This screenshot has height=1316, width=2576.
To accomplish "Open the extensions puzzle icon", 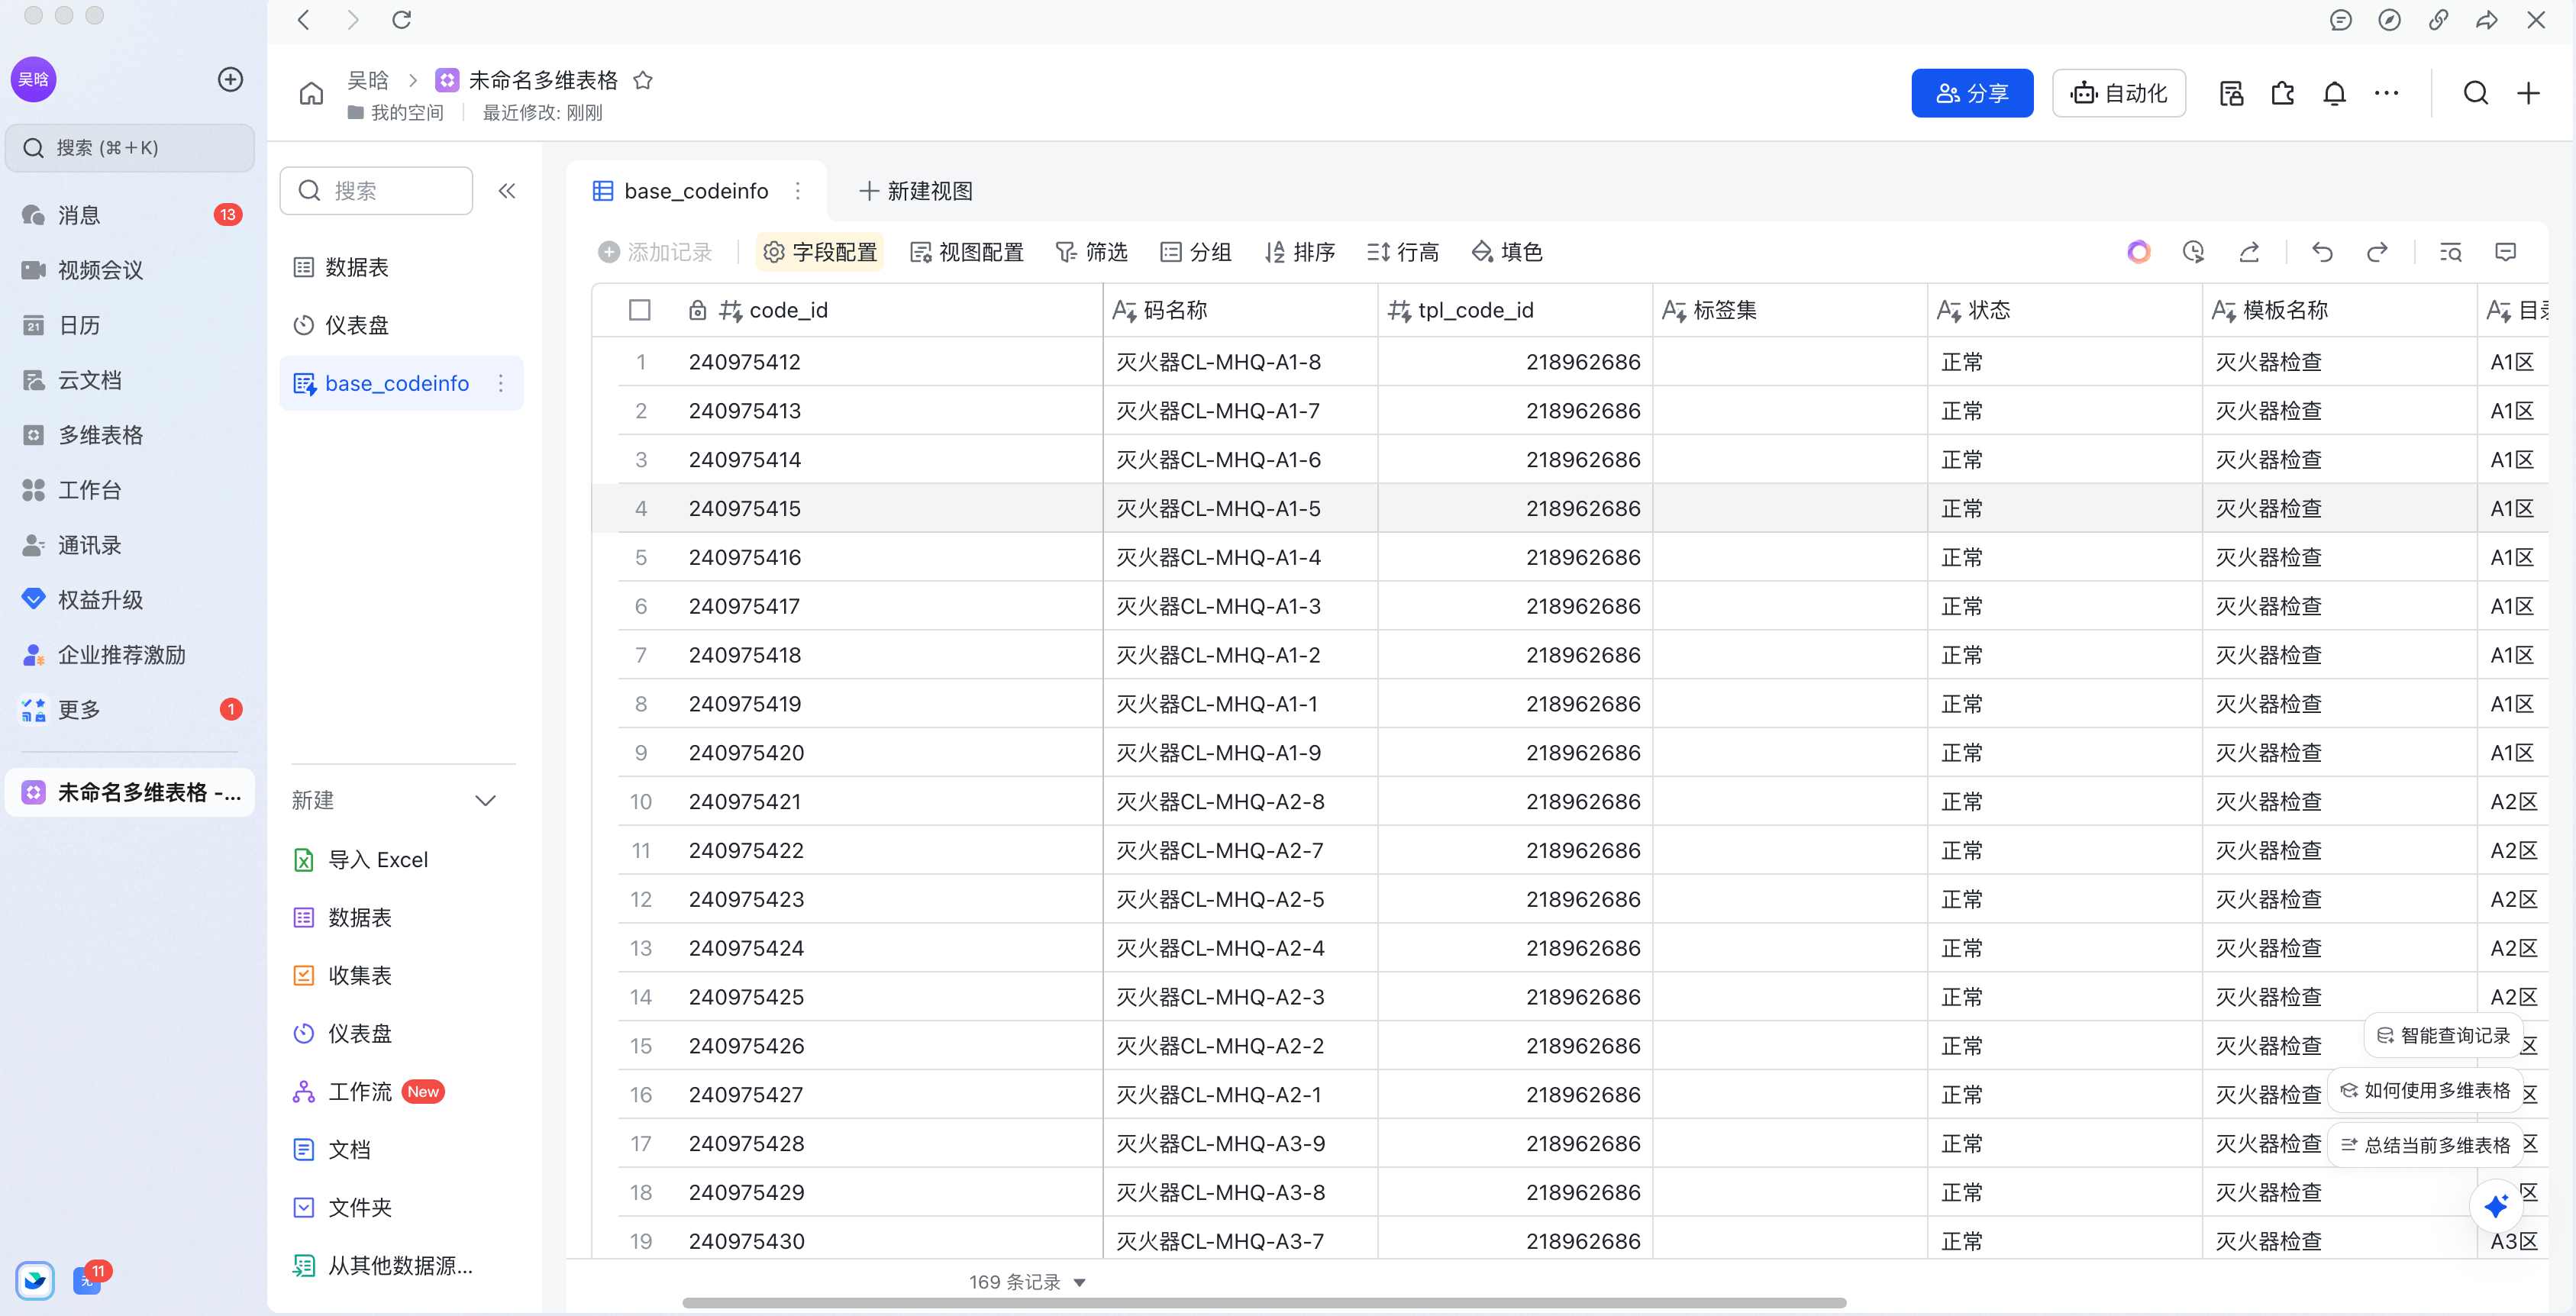I will click(2283, 94).
